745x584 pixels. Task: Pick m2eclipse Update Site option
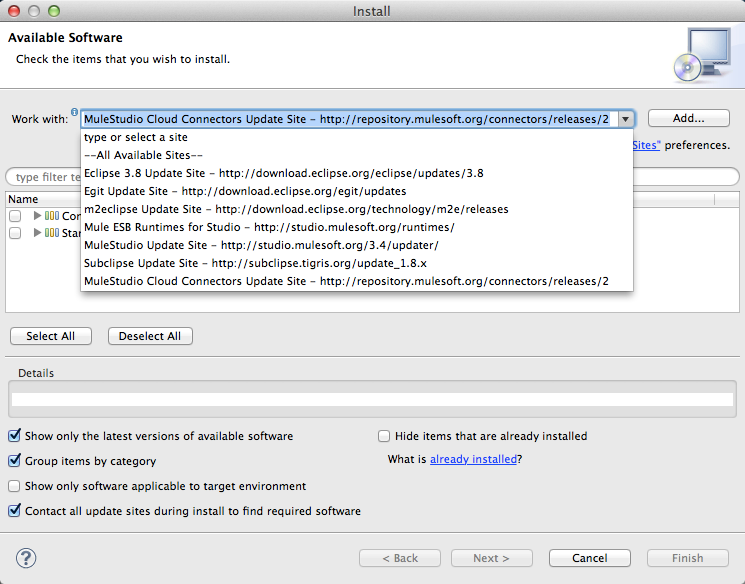click(x=296, y=209)
